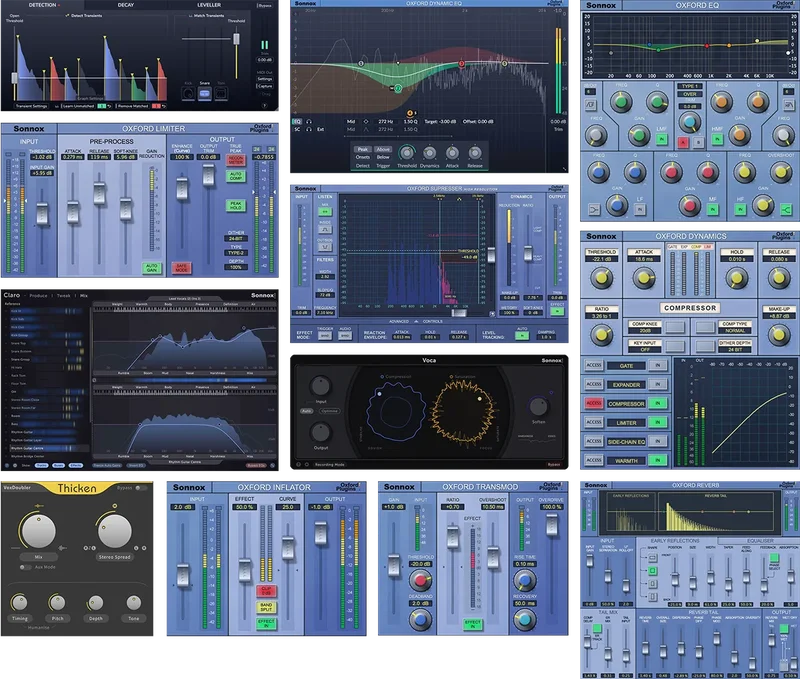Viewport: 800px width, 679px height.
Task: Click the Oxford EQ HF shelf shape icon
Action: pos(786,209)
